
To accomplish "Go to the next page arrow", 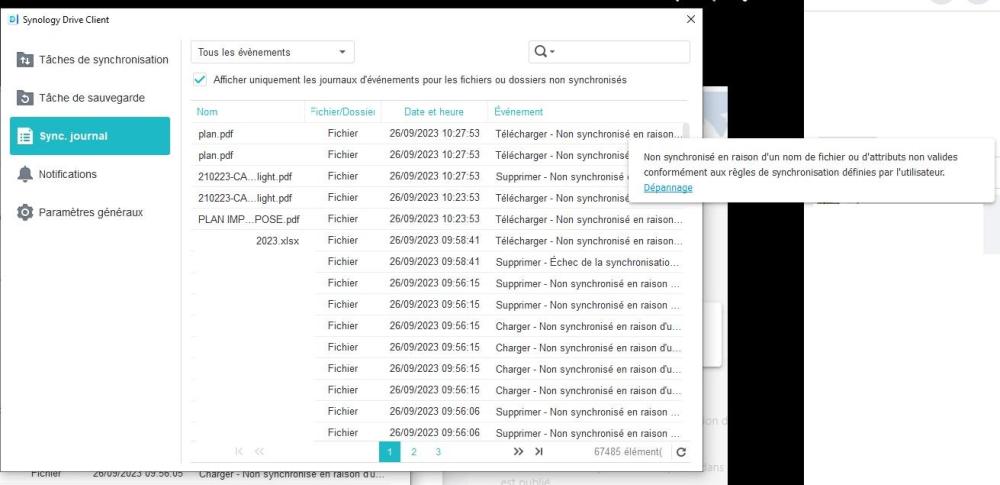I will [x=518, y=452].
